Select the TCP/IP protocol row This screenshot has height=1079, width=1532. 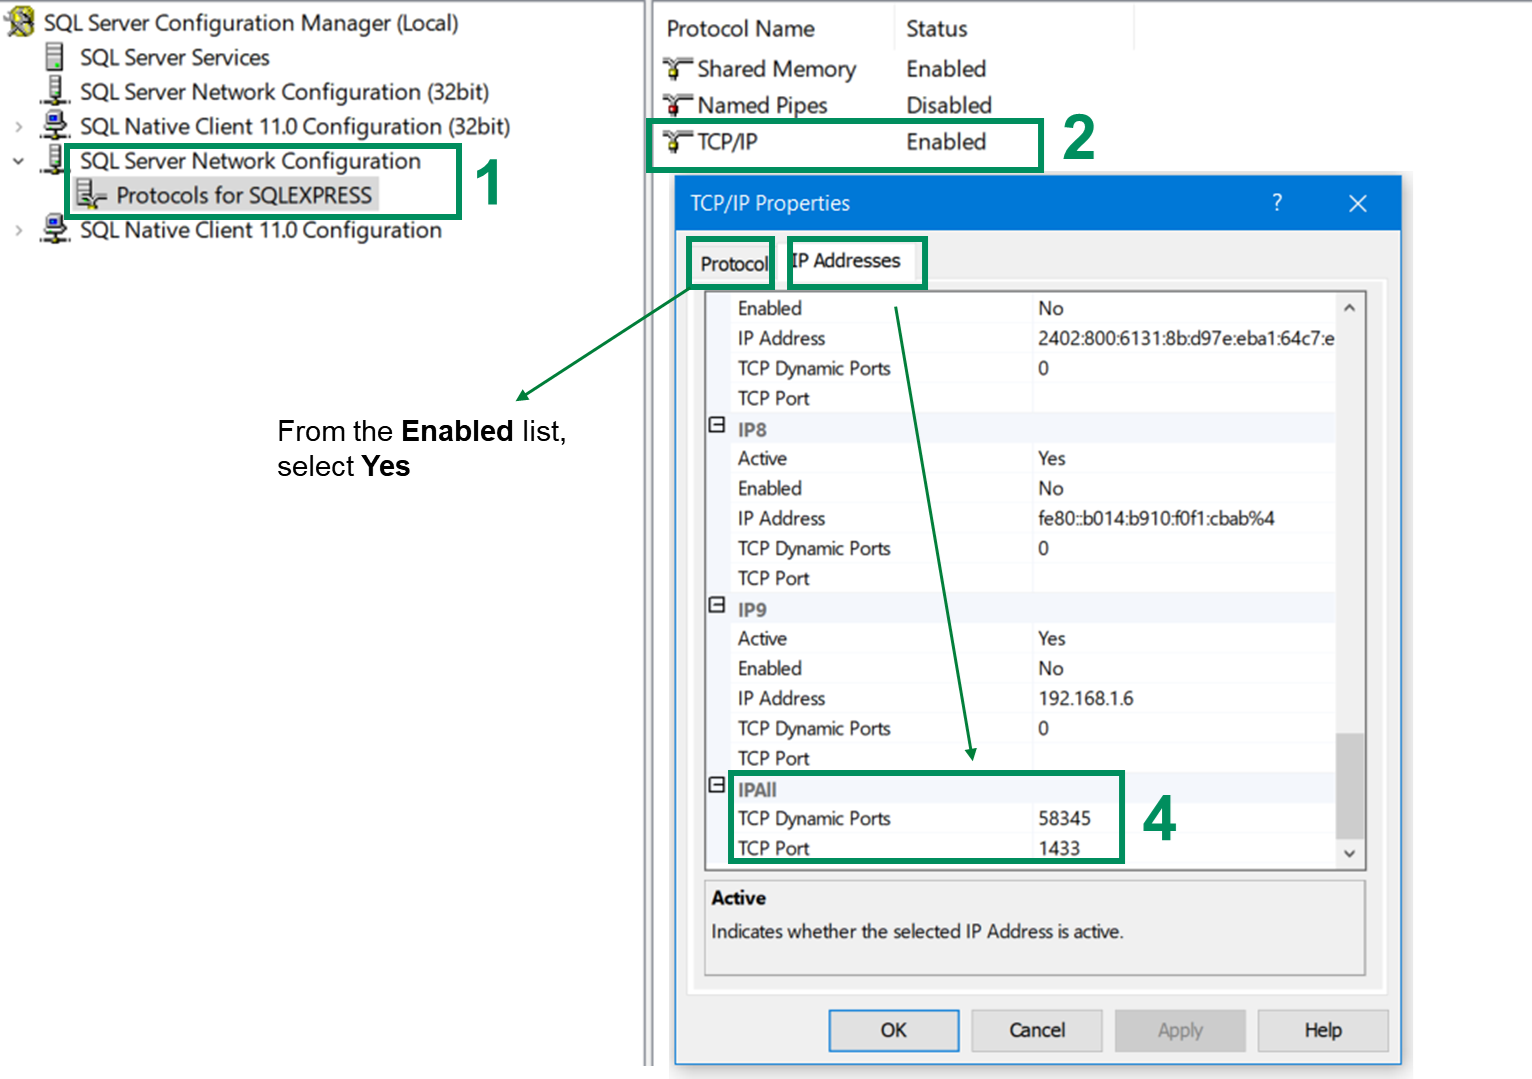[825, 142]
